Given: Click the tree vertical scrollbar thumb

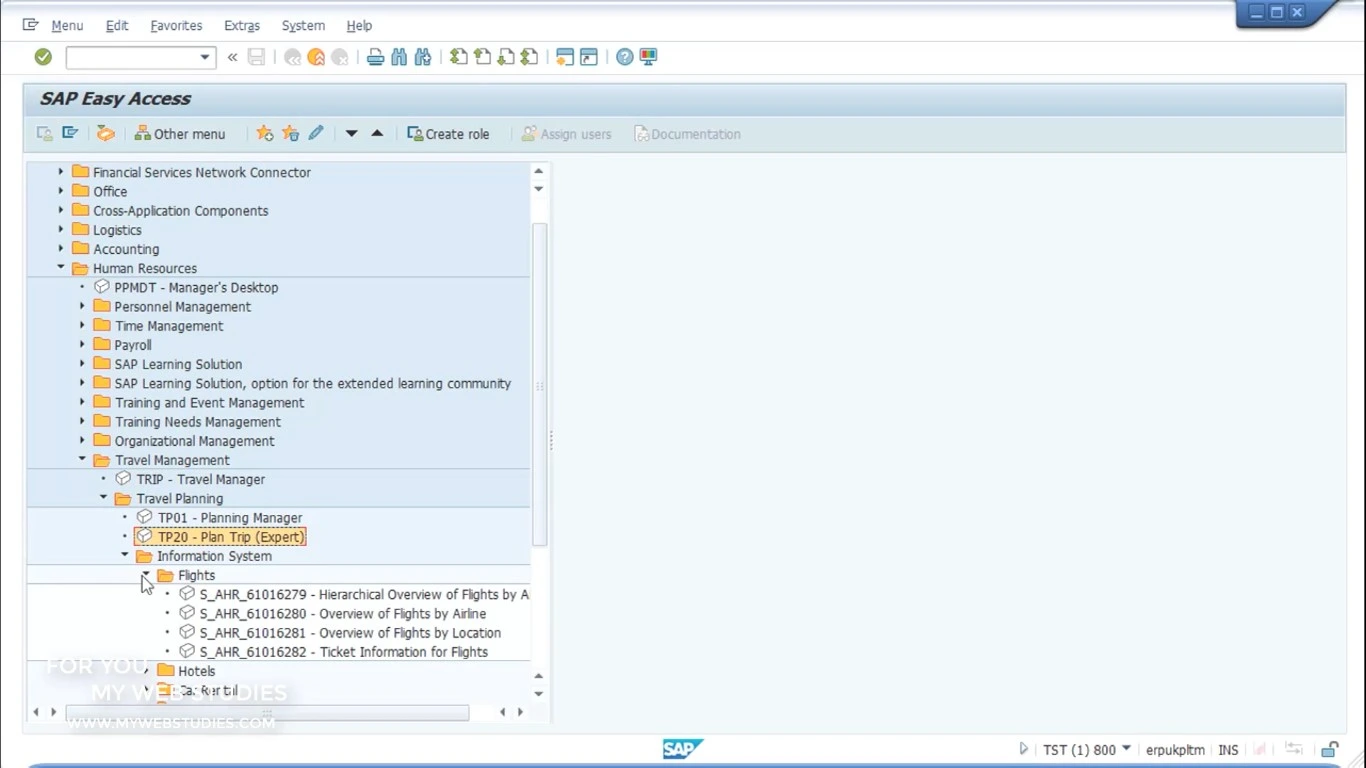Looking at the screenshot, I should click(539, 384).
